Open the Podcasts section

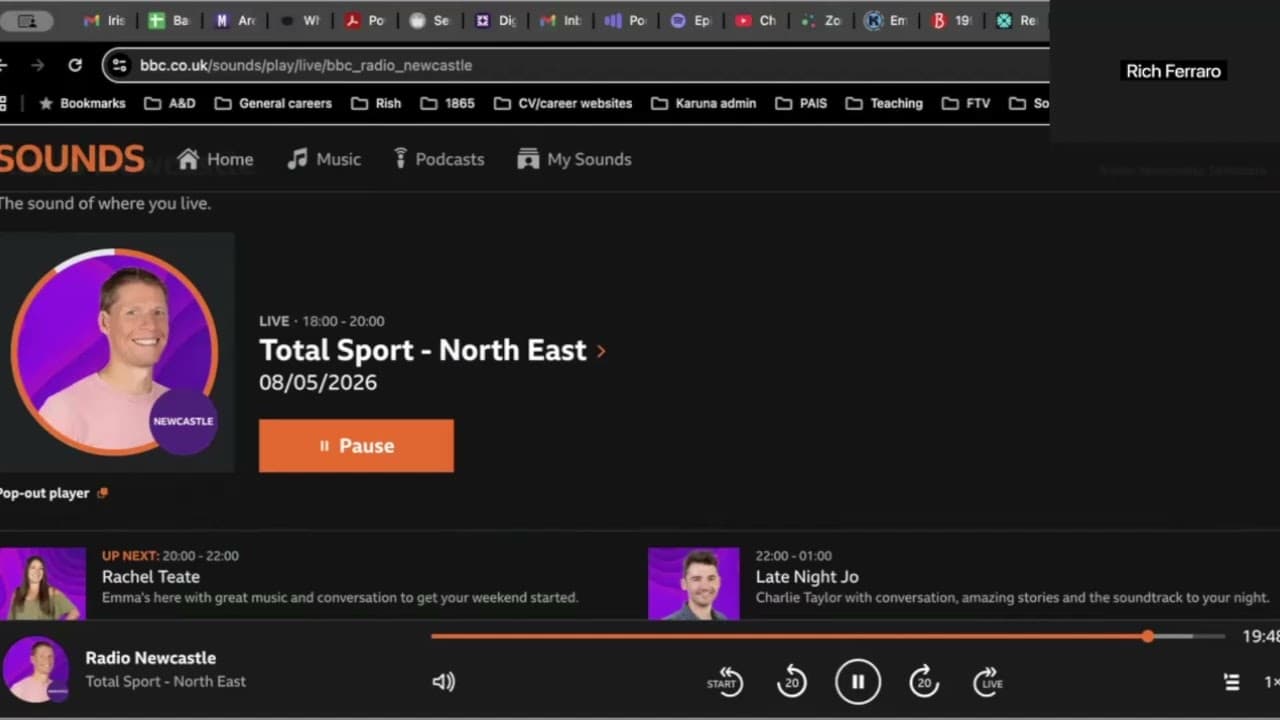coord(438,159)
